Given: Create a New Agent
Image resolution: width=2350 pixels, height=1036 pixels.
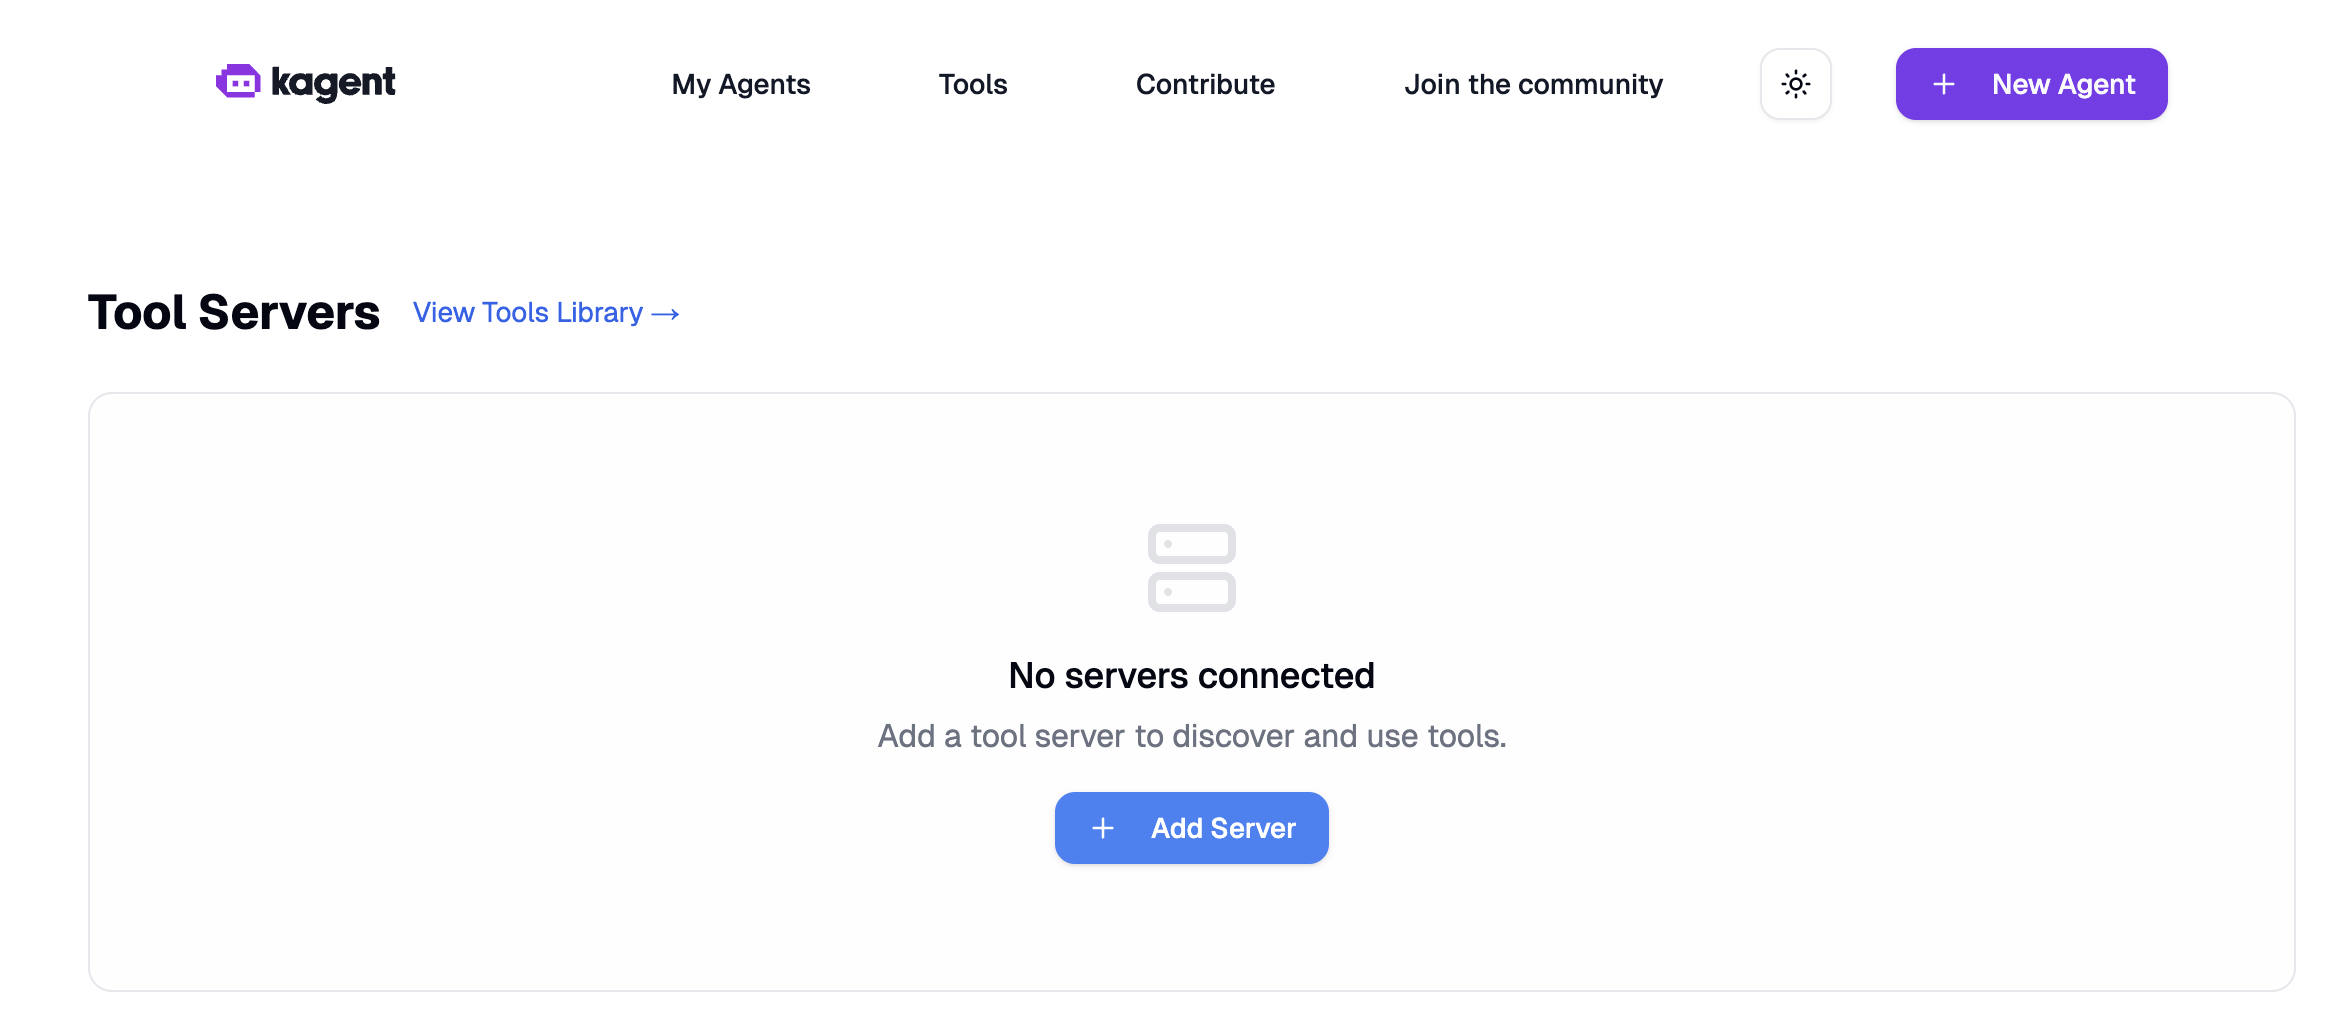Looking at the screenshot, I should coord(2031,84).
